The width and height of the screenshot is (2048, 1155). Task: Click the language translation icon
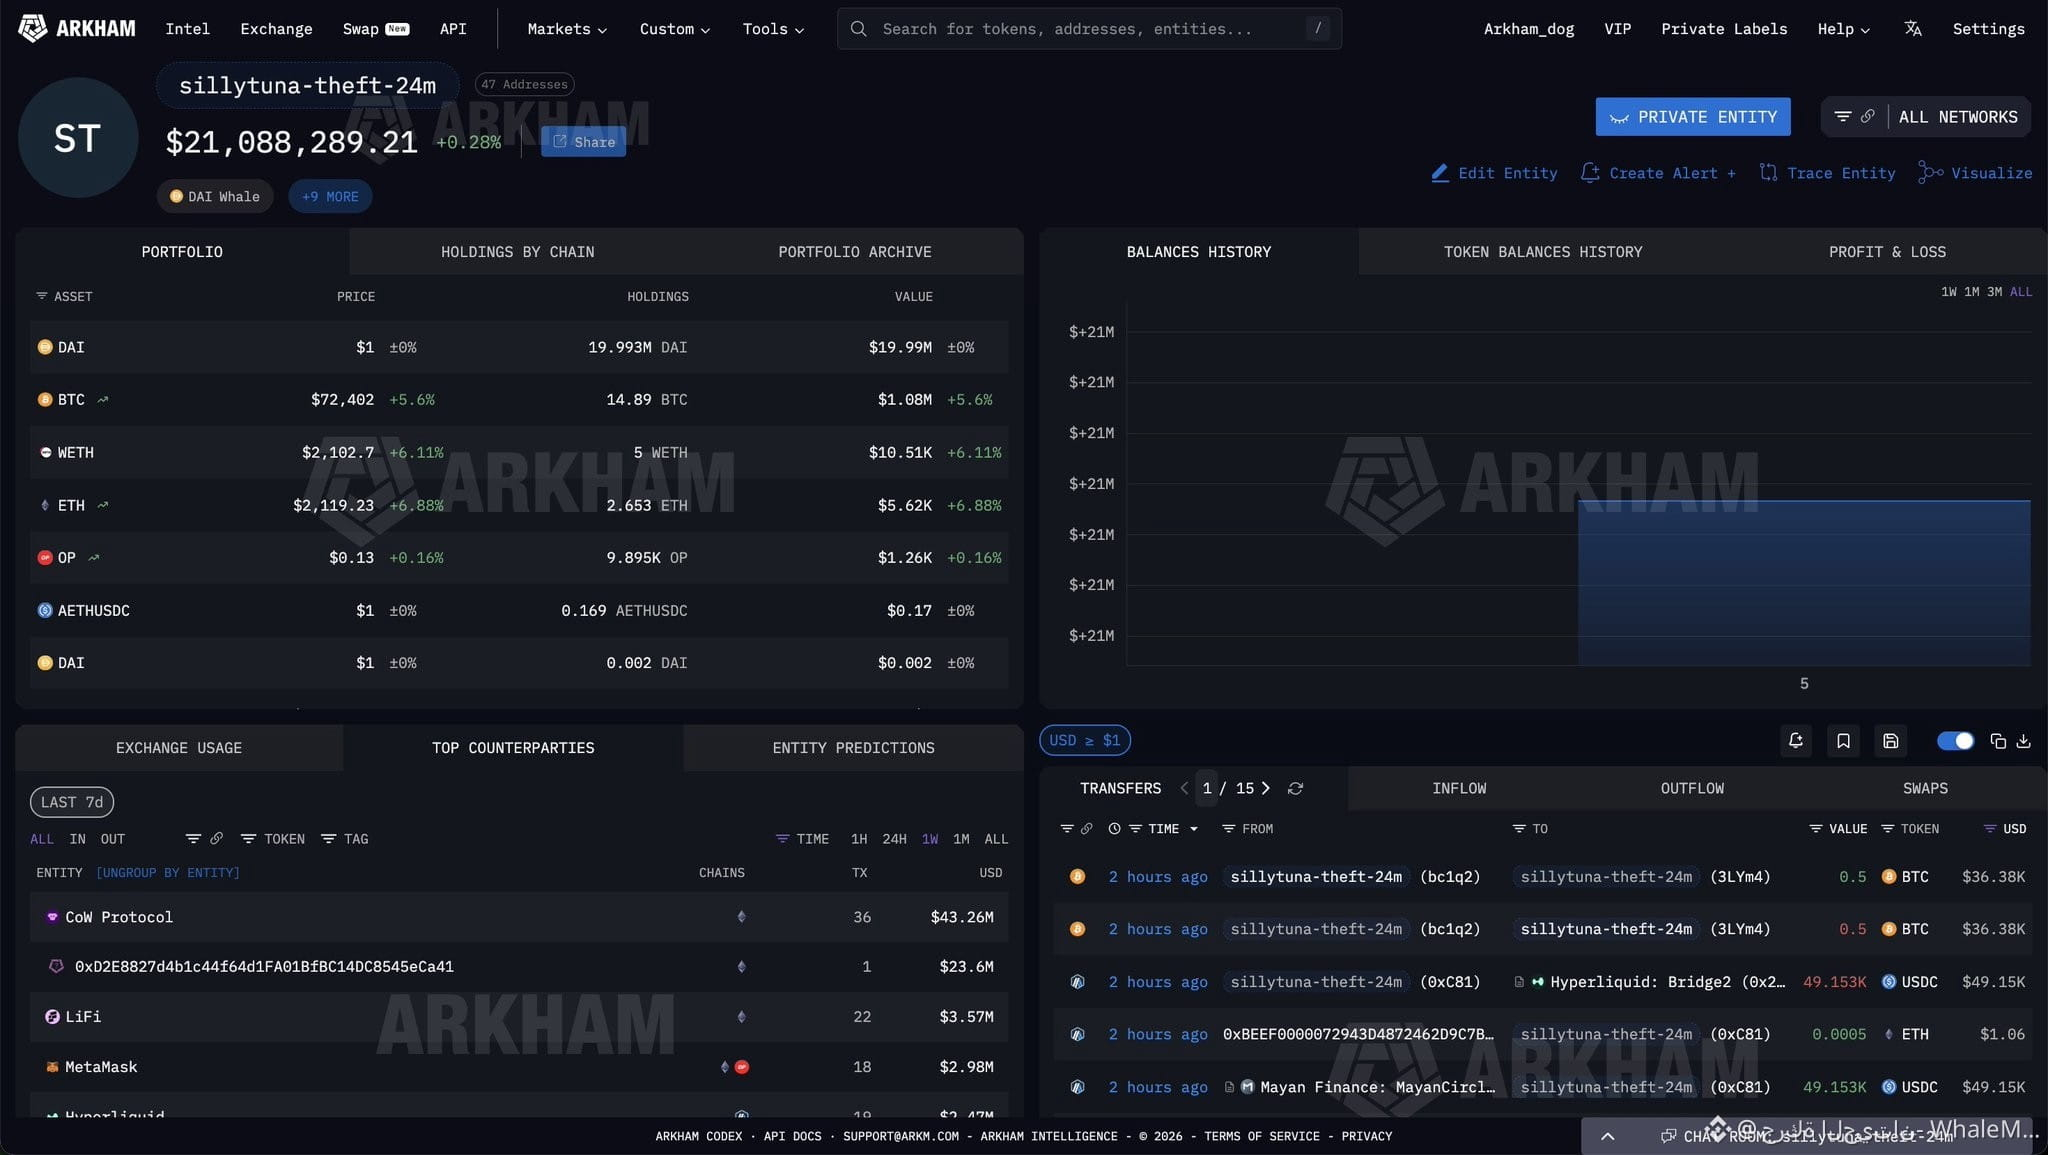tap(1913, 29)
